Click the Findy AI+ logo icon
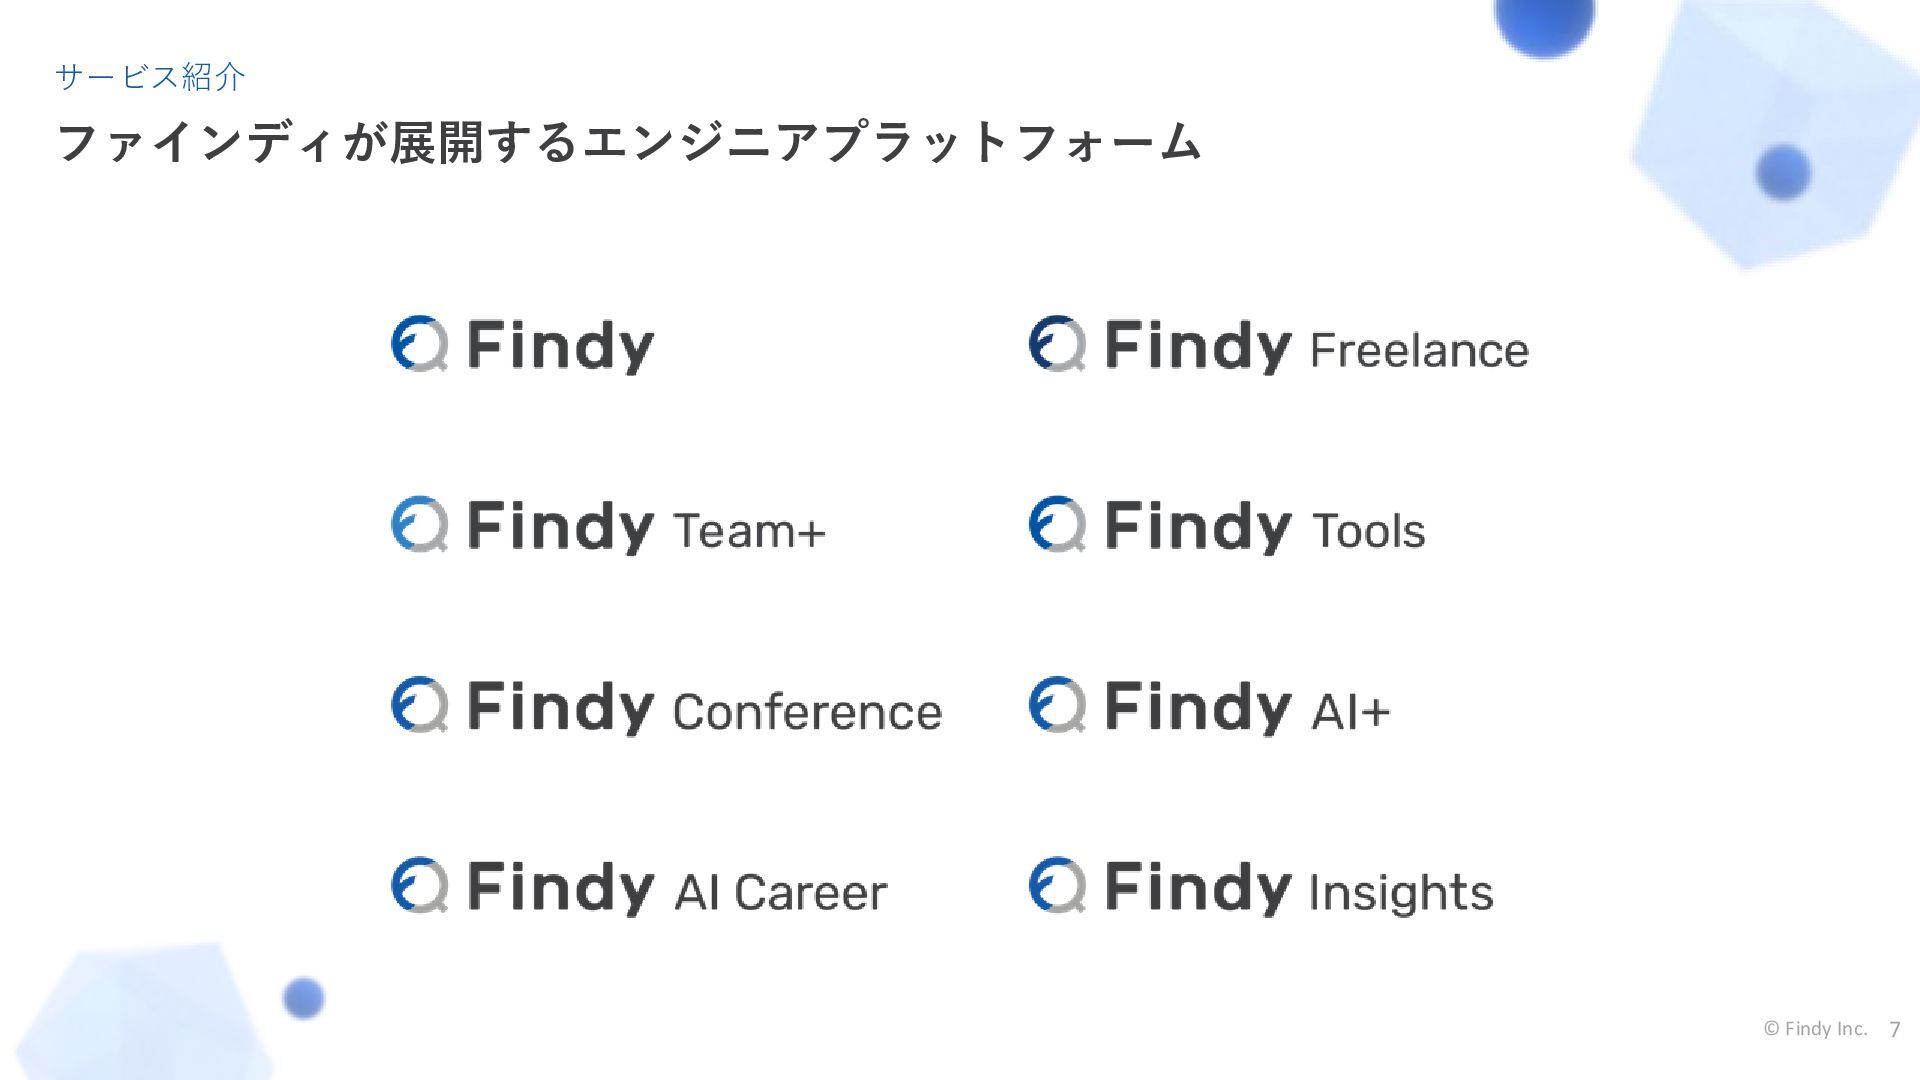Image resolution: width=1920 pixels, height=1080 pixels. tap(1057, 705)
